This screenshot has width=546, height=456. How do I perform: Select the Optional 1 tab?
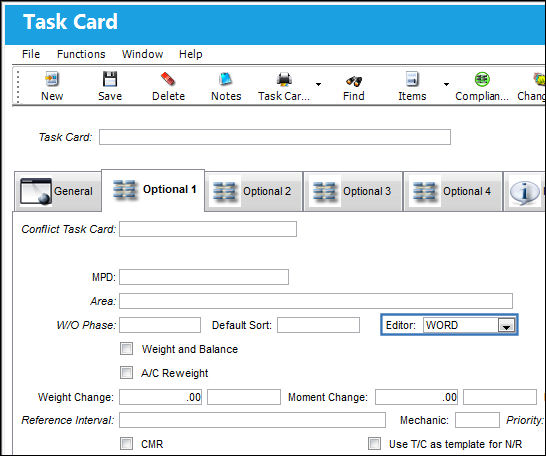tap(153, 190)
